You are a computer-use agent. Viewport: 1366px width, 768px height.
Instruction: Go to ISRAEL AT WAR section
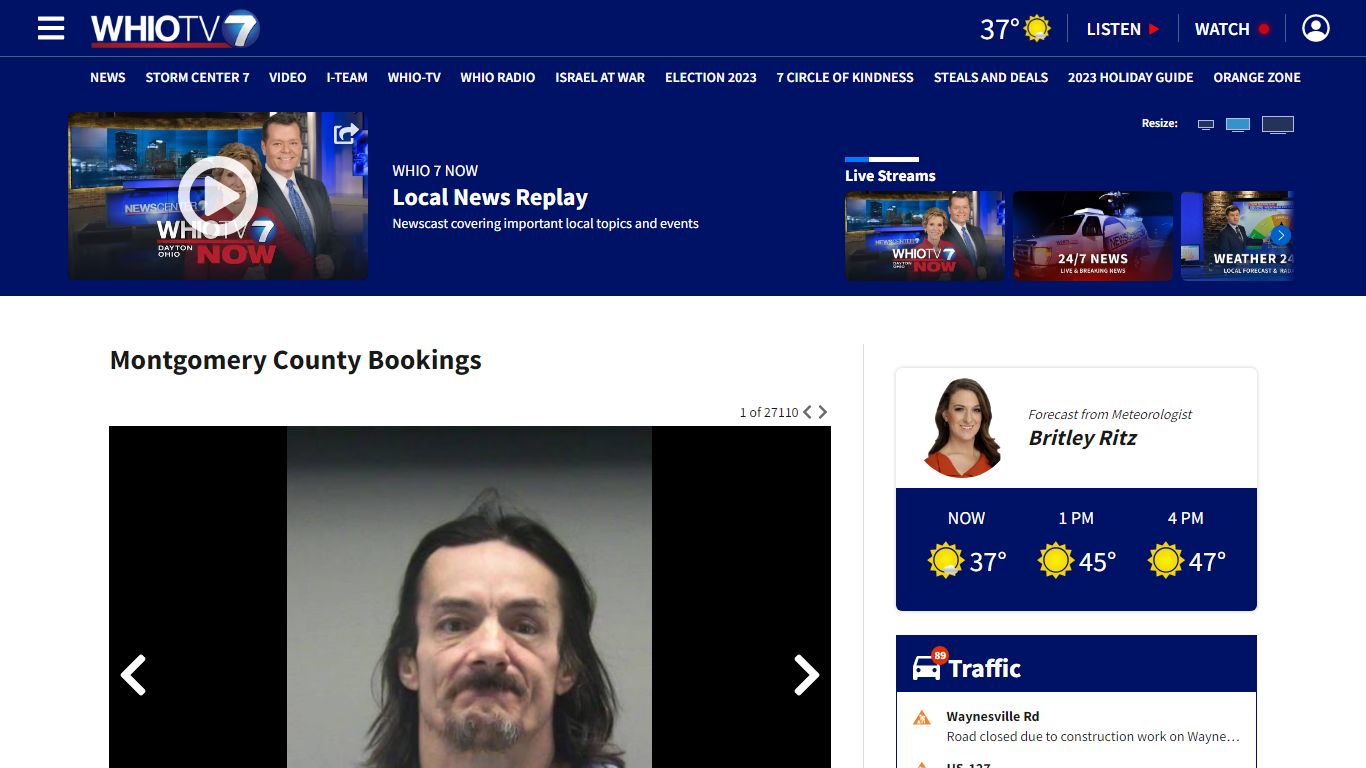pos(600,77)
